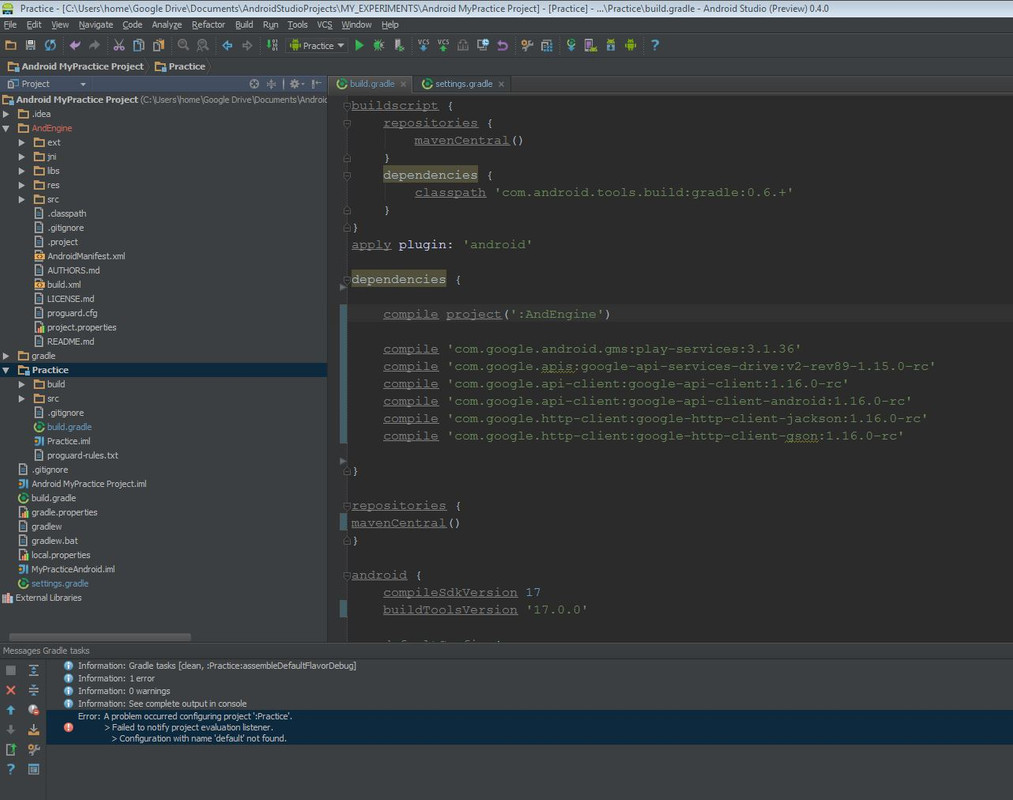This screenshot has height=800, width=1013.
Task: Click the Copy icon in toolbar
Action: [138, 45]
